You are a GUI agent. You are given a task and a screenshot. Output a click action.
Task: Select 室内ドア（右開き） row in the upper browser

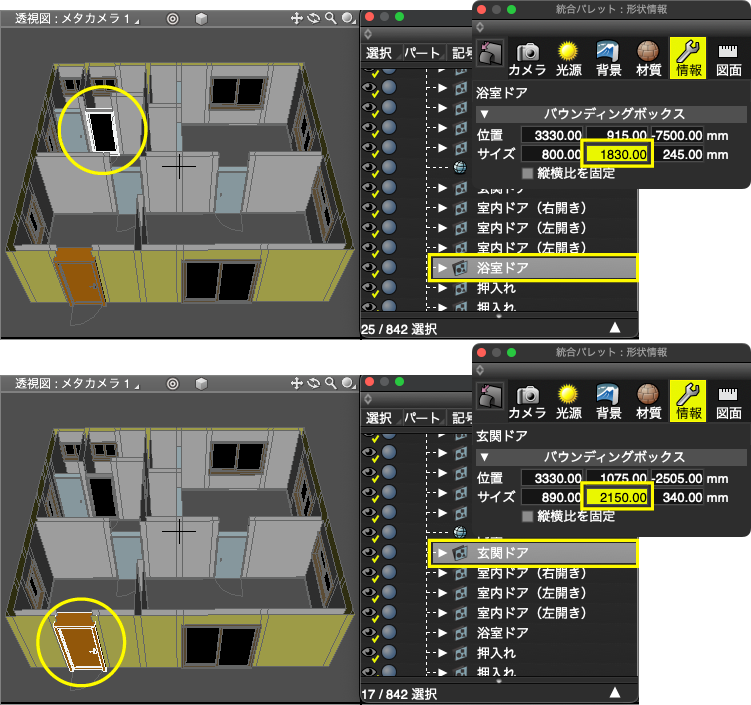pyautogui.click(x=533, y=208)
